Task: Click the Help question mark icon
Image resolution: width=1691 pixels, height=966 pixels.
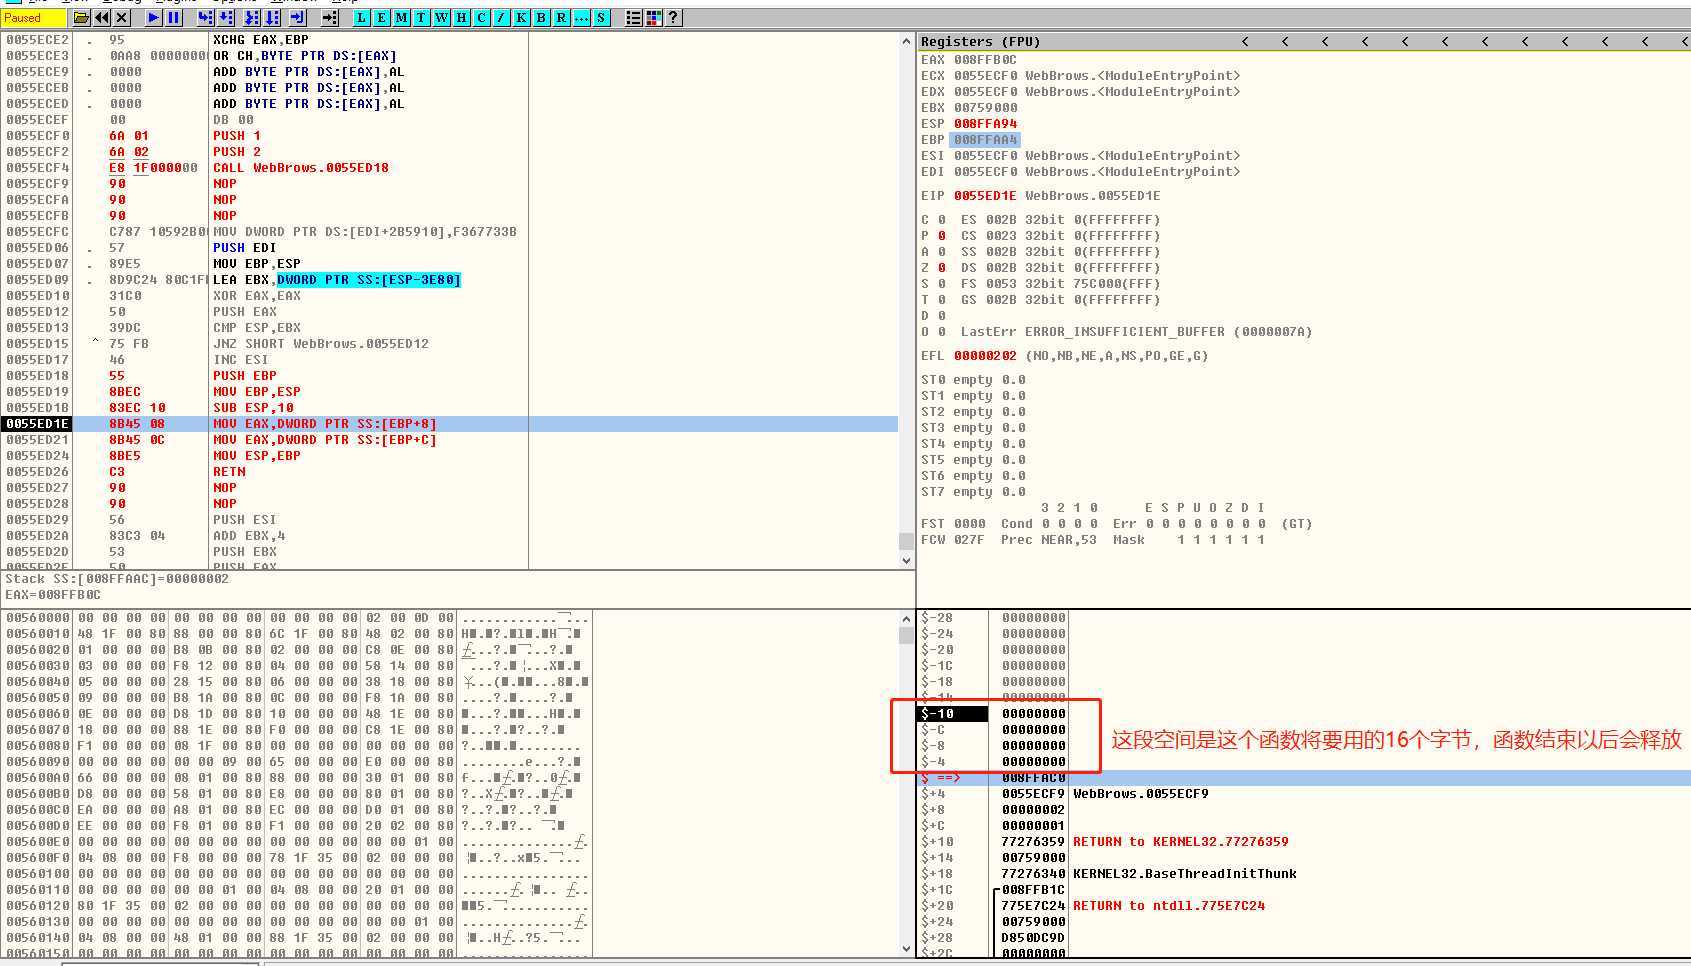Action: (673, 18)
